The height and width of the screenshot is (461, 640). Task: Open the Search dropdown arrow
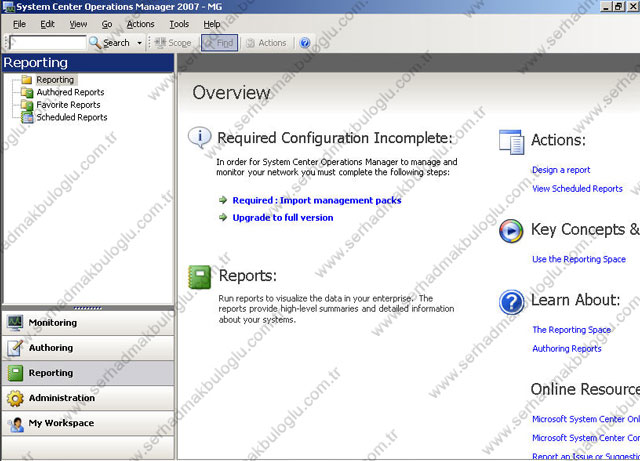tap(140, 43)
